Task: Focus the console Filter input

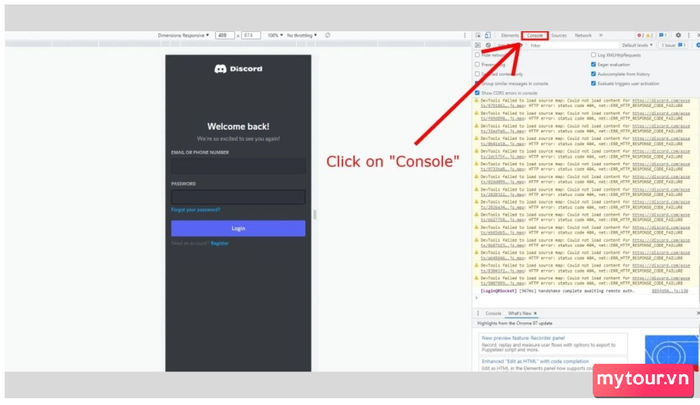Action: [573, 45]
